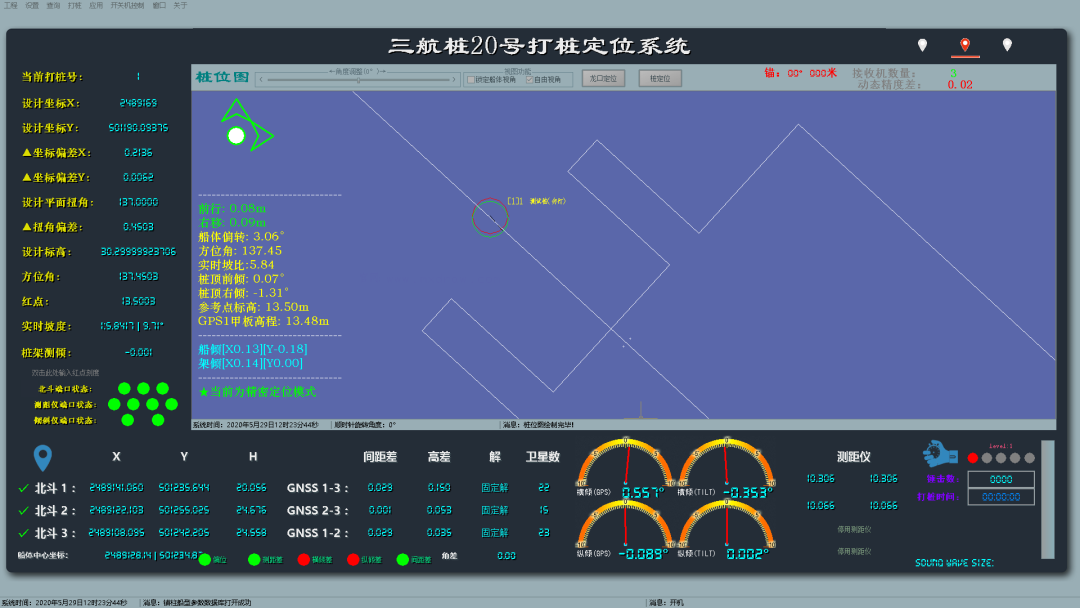Click the blue hand stopwatch icon
1080x608 pixels.
click(941, 454)
